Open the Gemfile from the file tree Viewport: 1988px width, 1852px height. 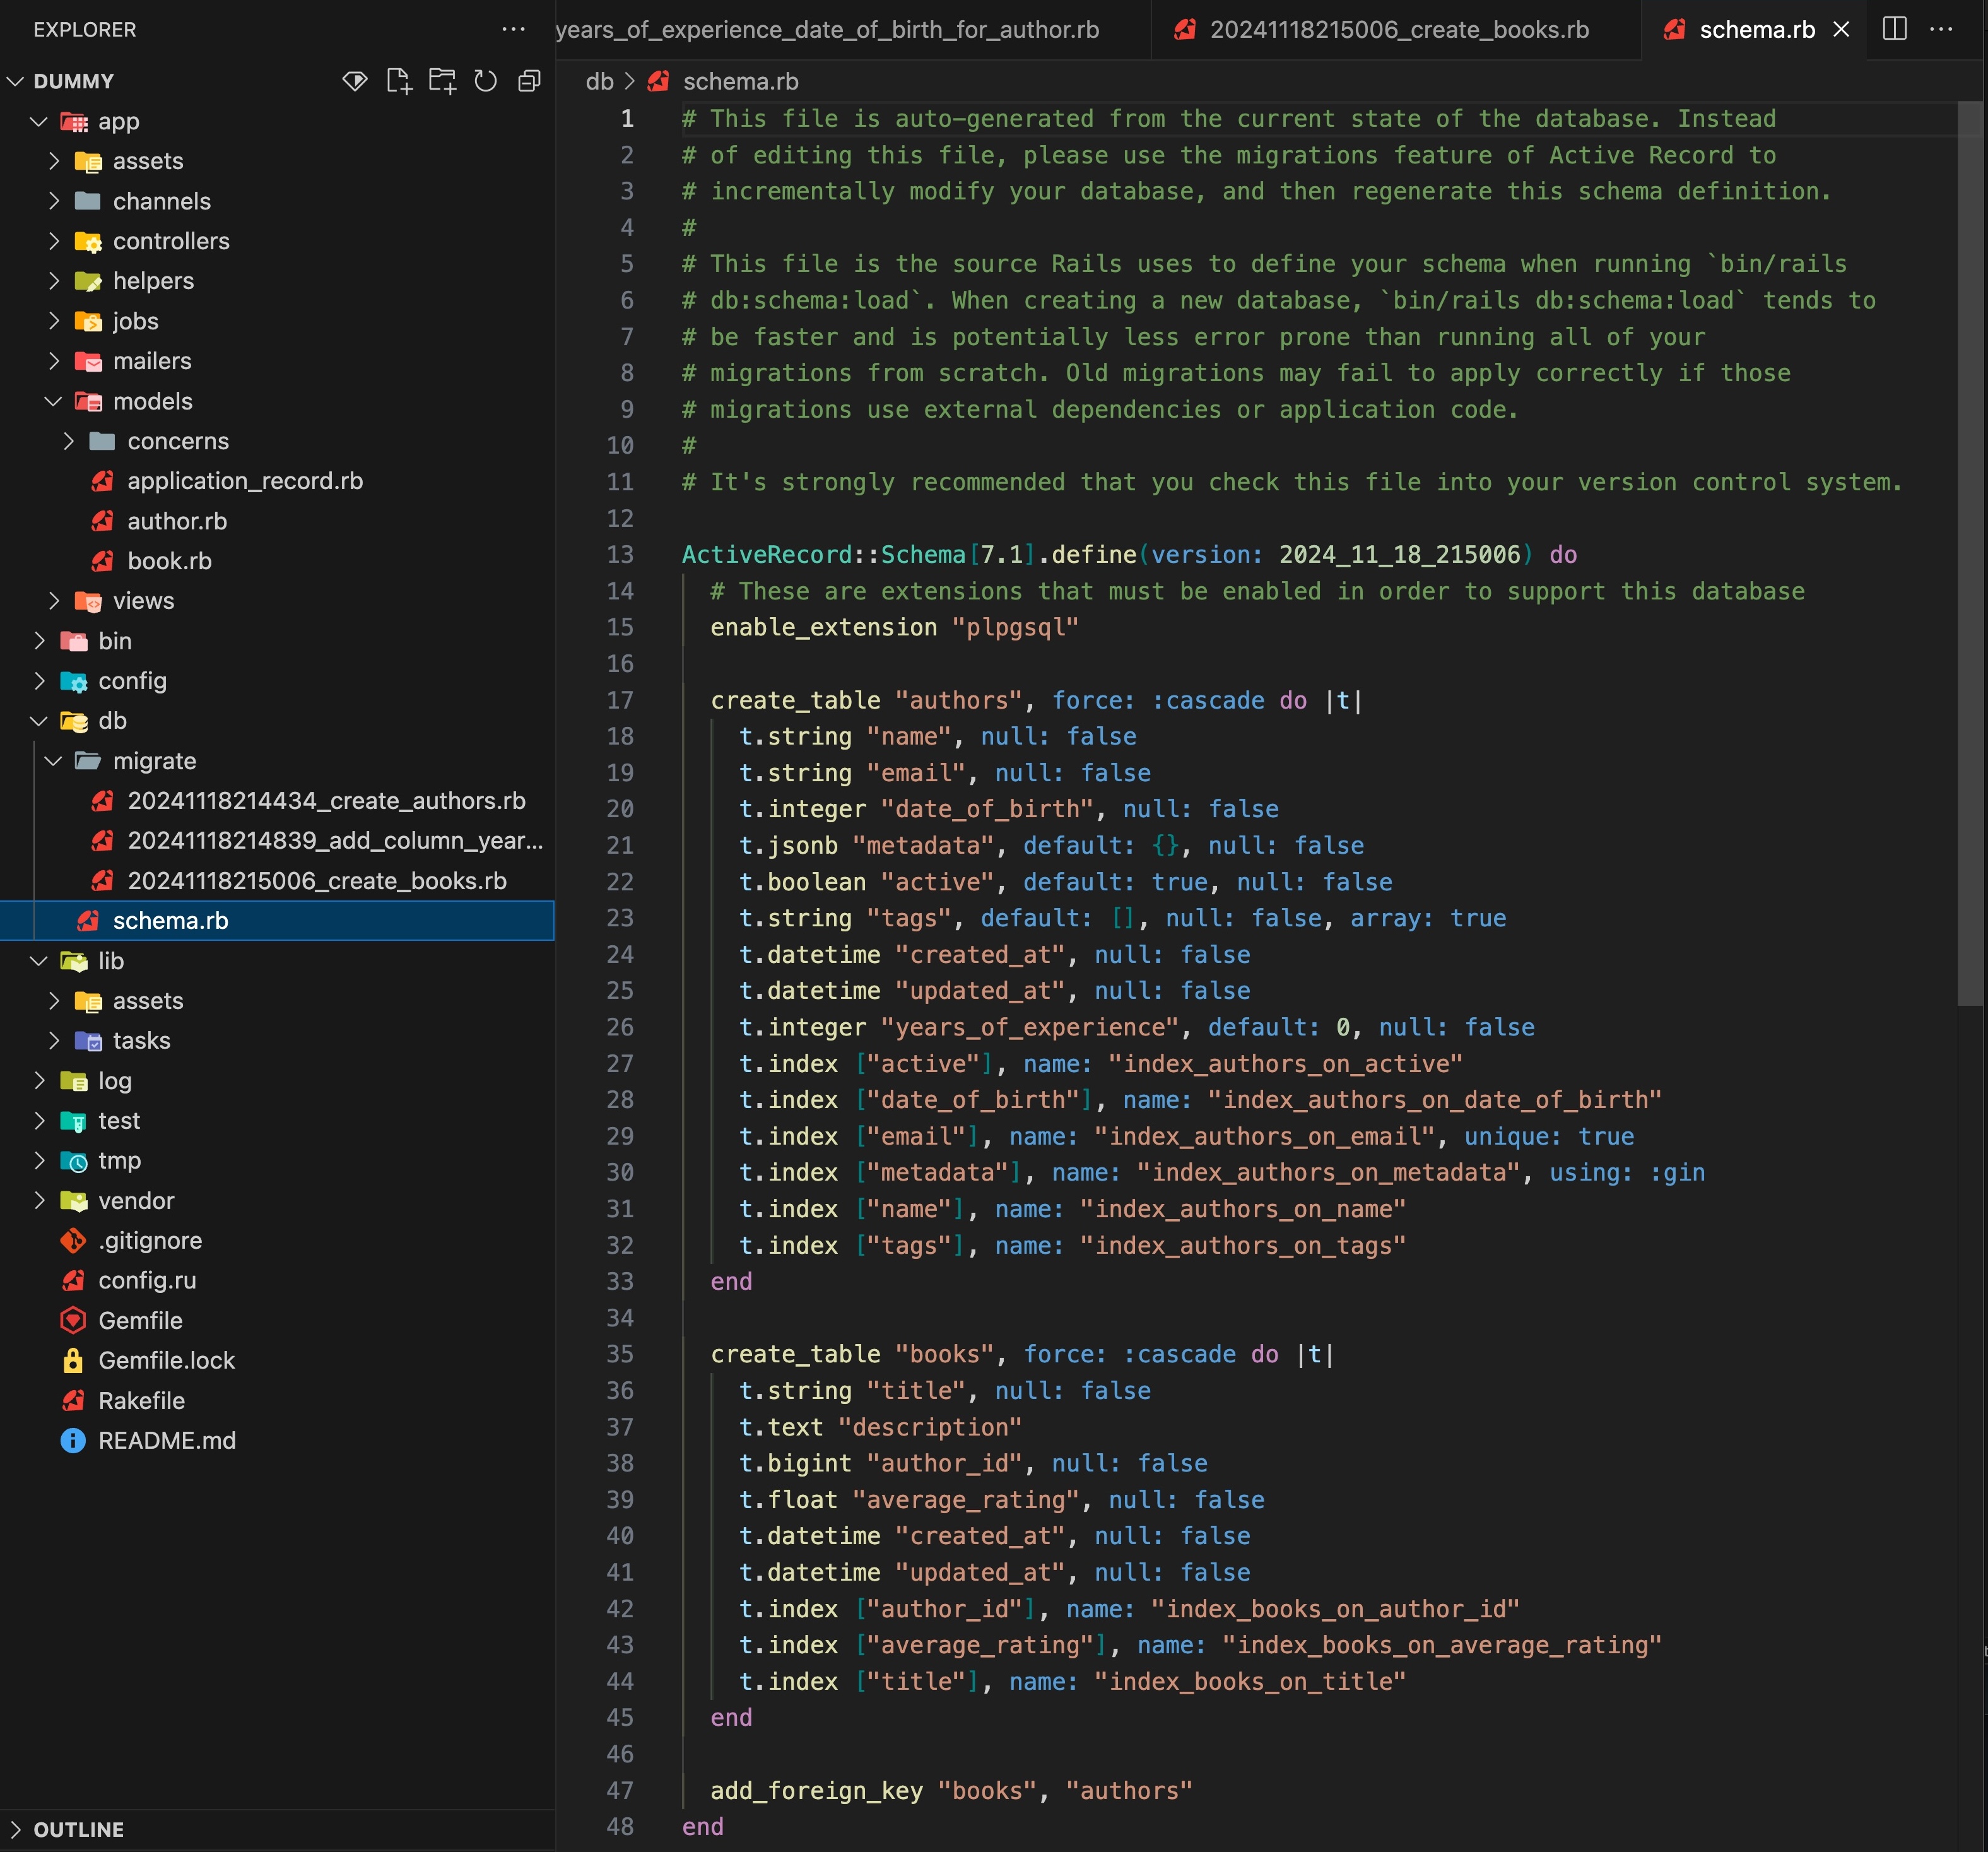click(140, 1321)
